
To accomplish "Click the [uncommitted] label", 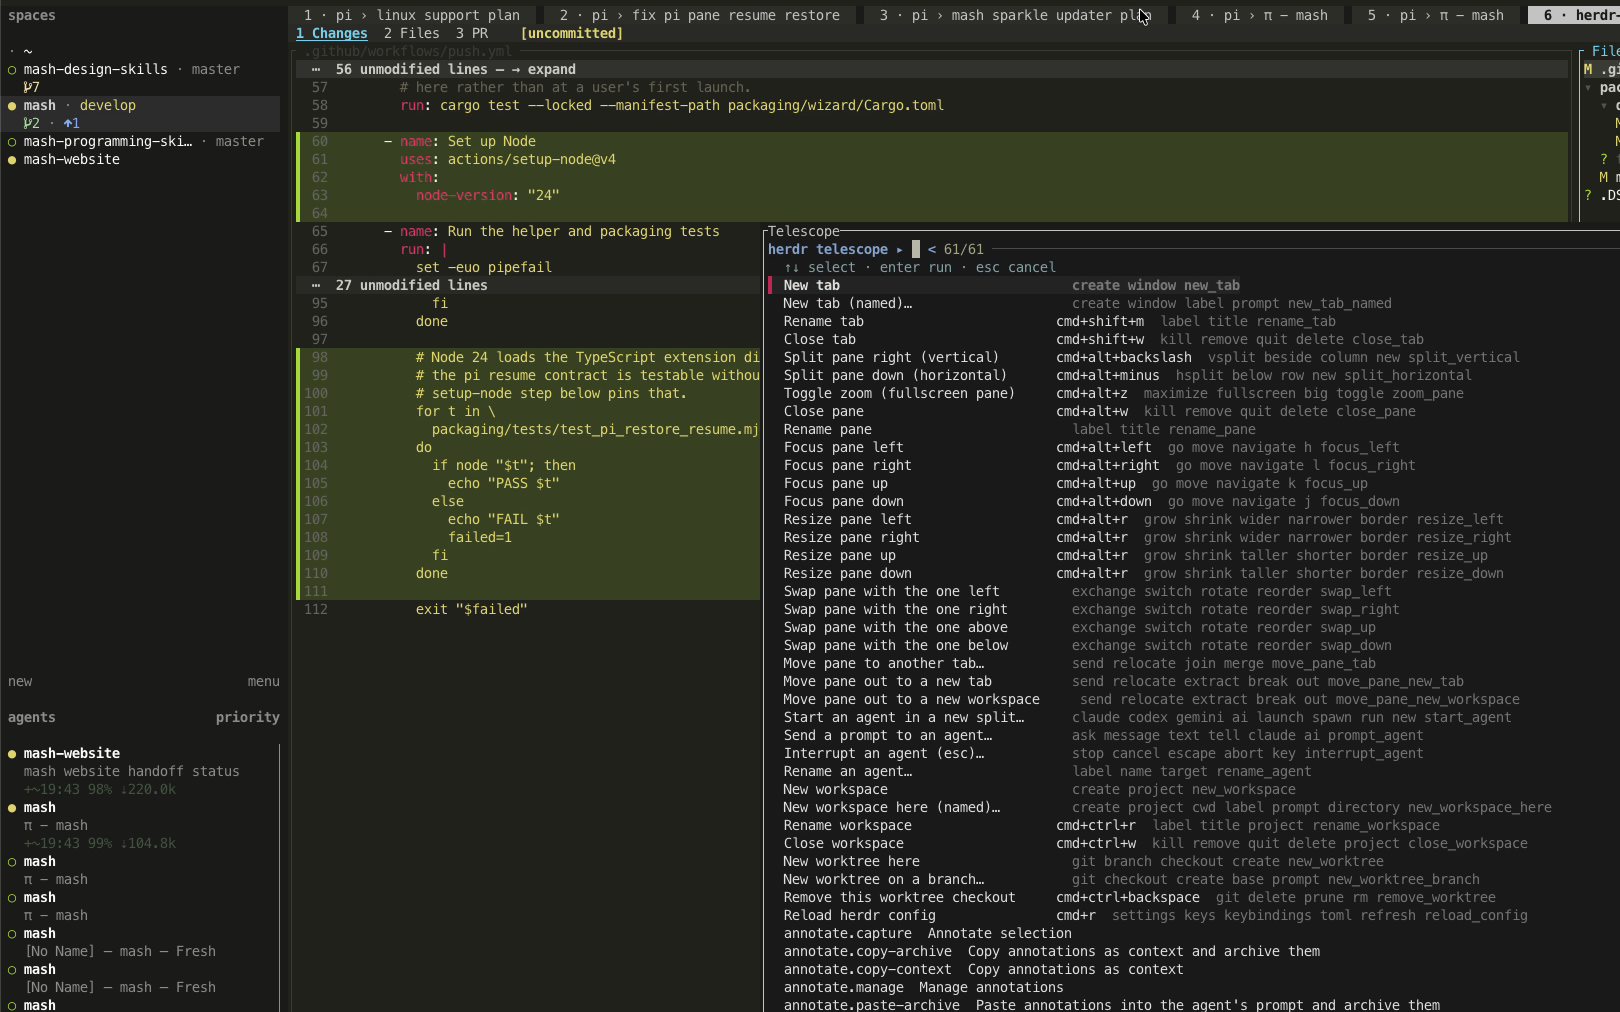I will pos(572,33).
